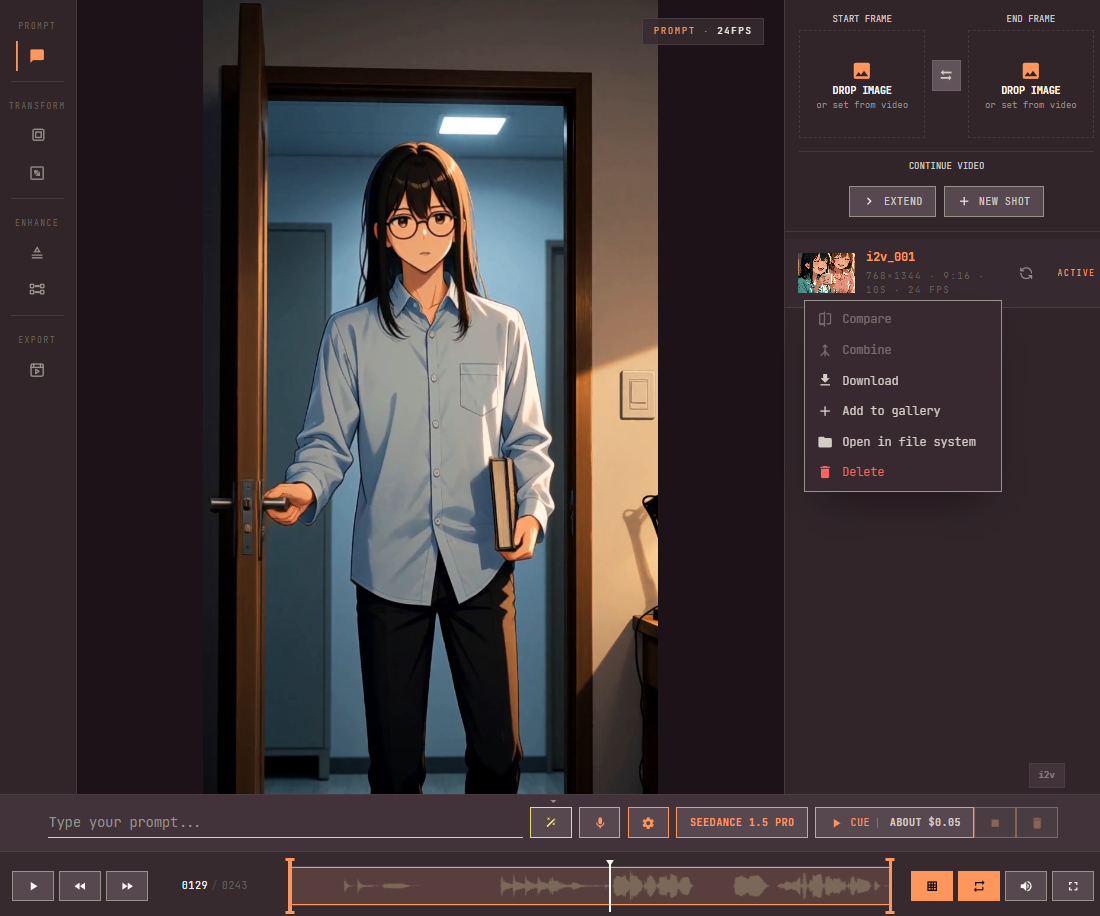Toggle the loop playback button
This screenshot has width=1100, height=916.
979,886
